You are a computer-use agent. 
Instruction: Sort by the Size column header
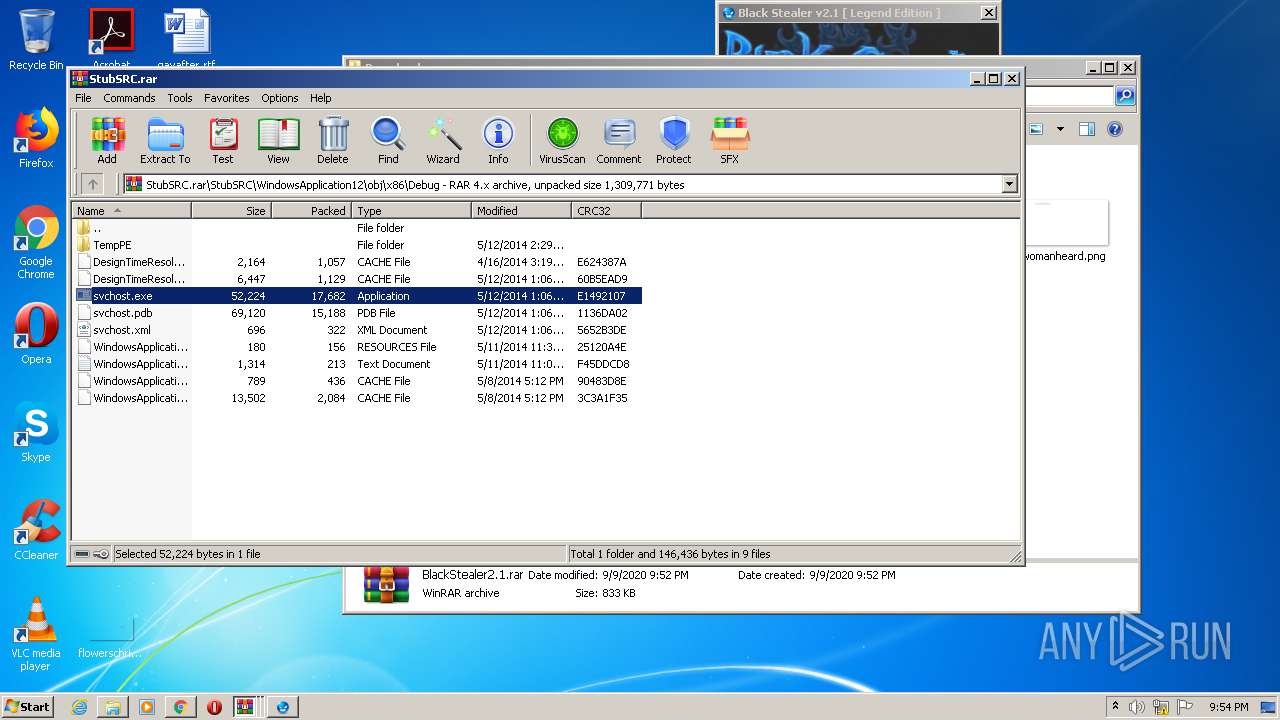231,211
